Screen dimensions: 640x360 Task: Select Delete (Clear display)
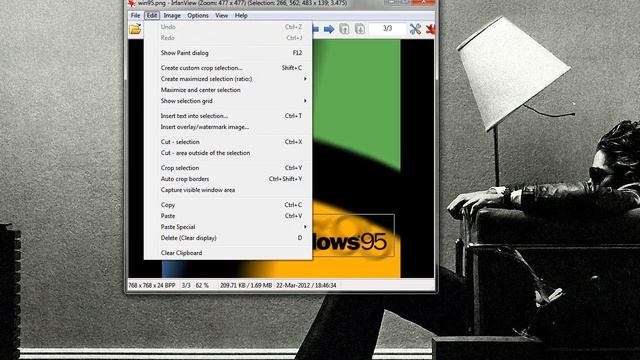(x=228, y=238)
